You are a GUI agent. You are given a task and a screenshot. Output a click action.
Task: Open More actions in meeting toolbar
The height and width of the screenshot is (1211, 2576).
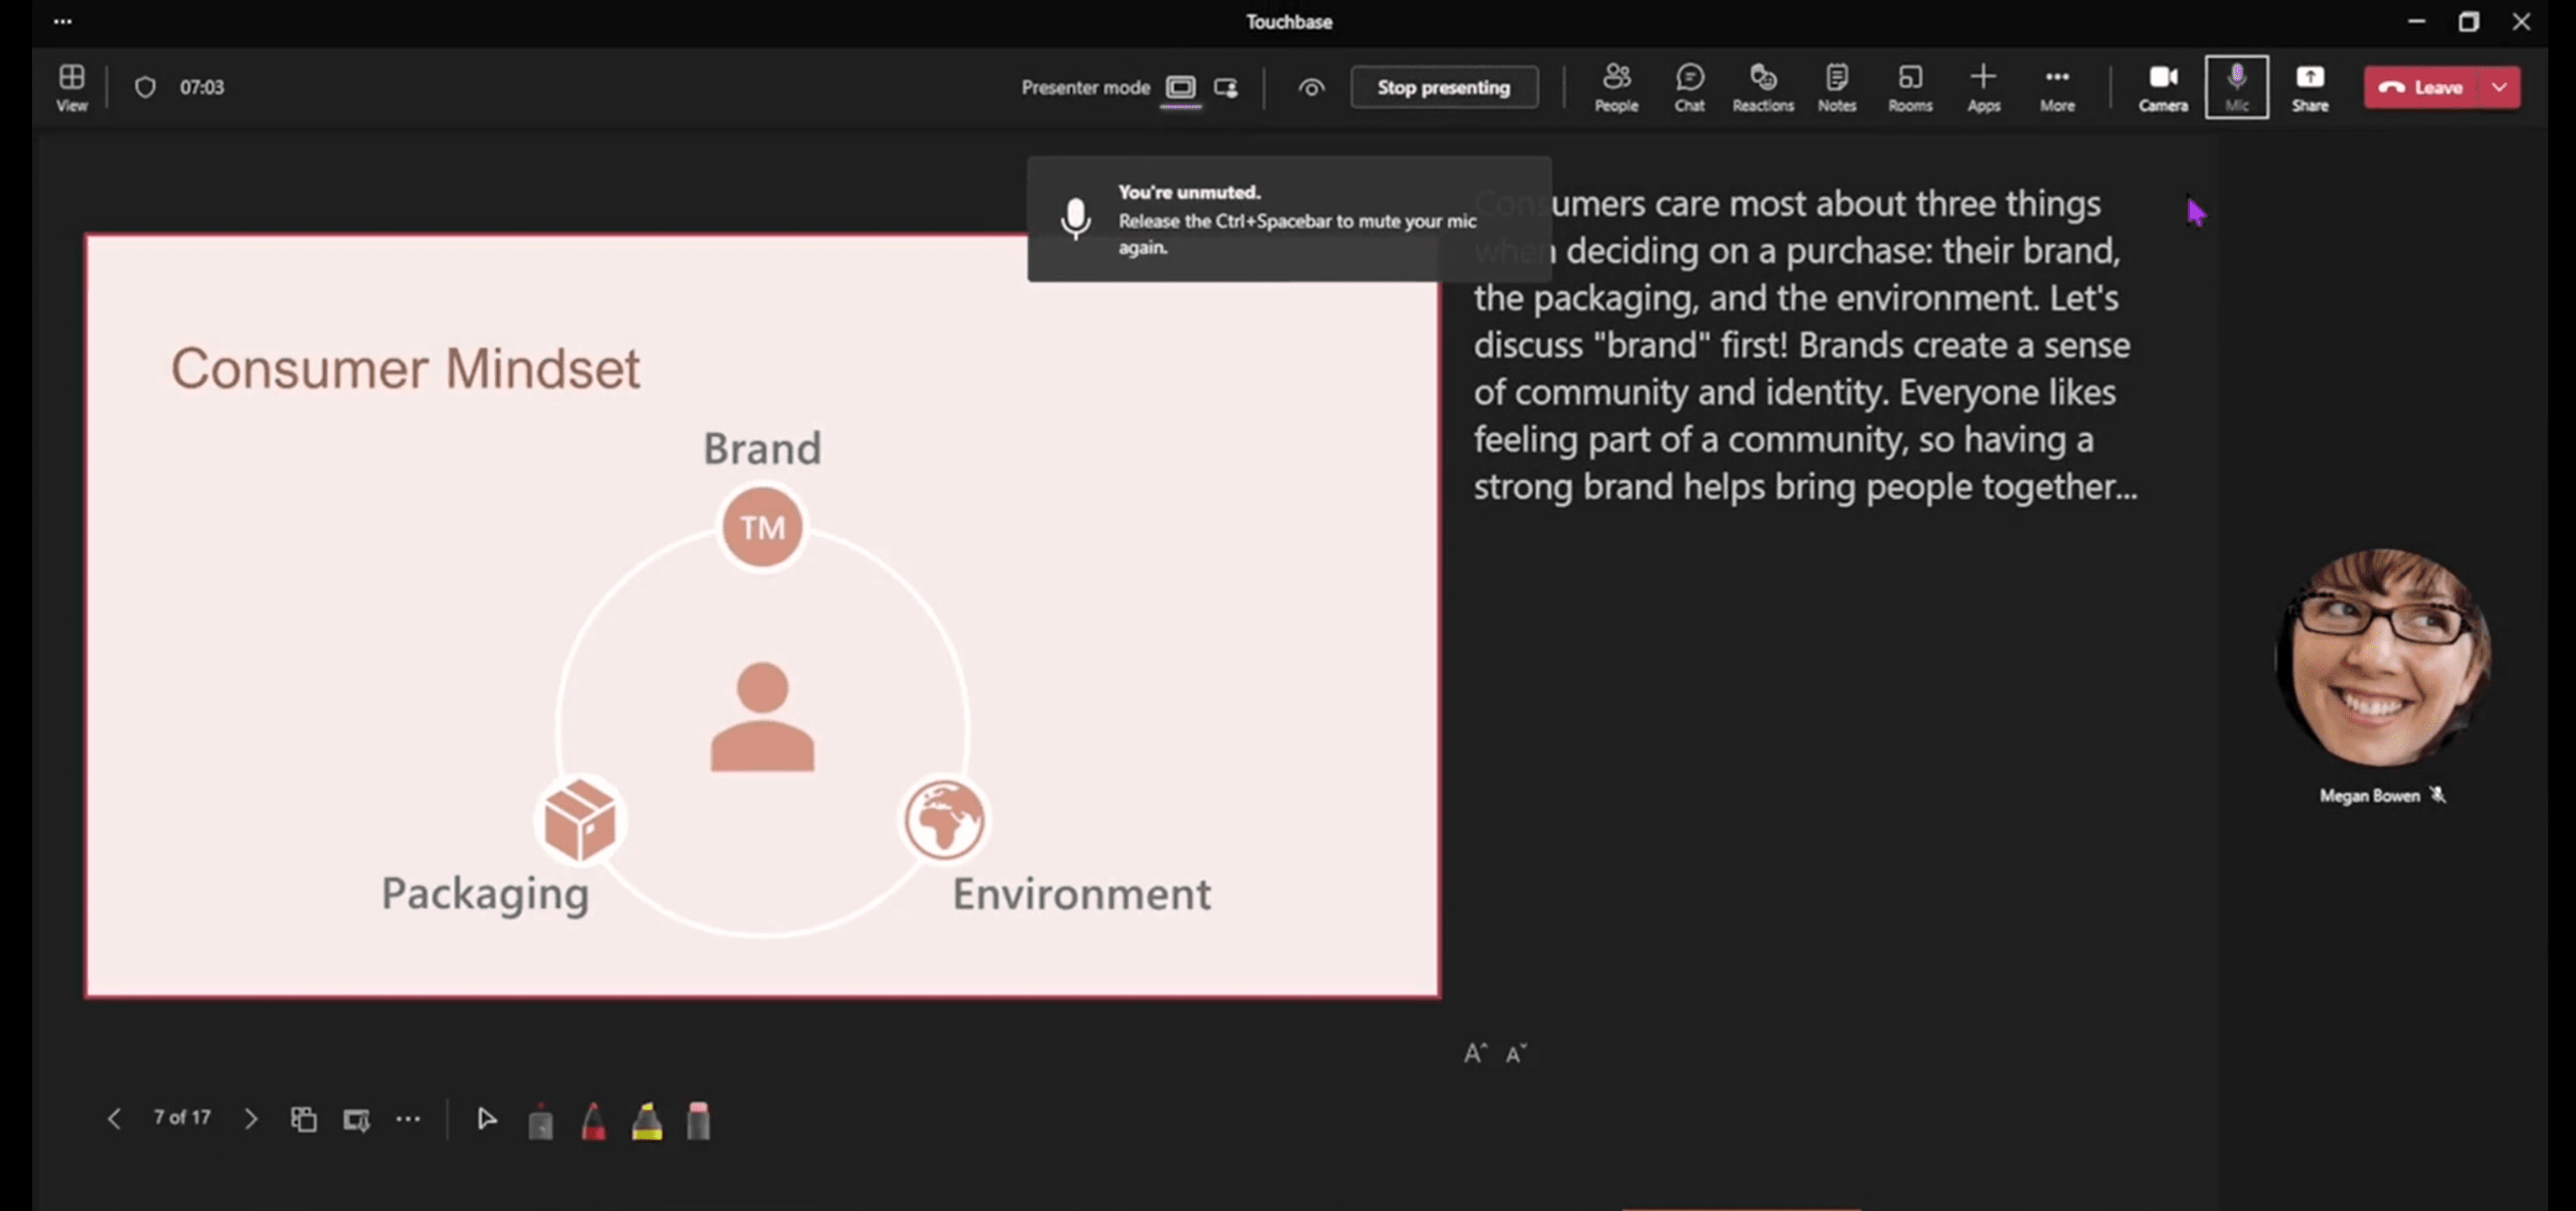click(2057, 87)
